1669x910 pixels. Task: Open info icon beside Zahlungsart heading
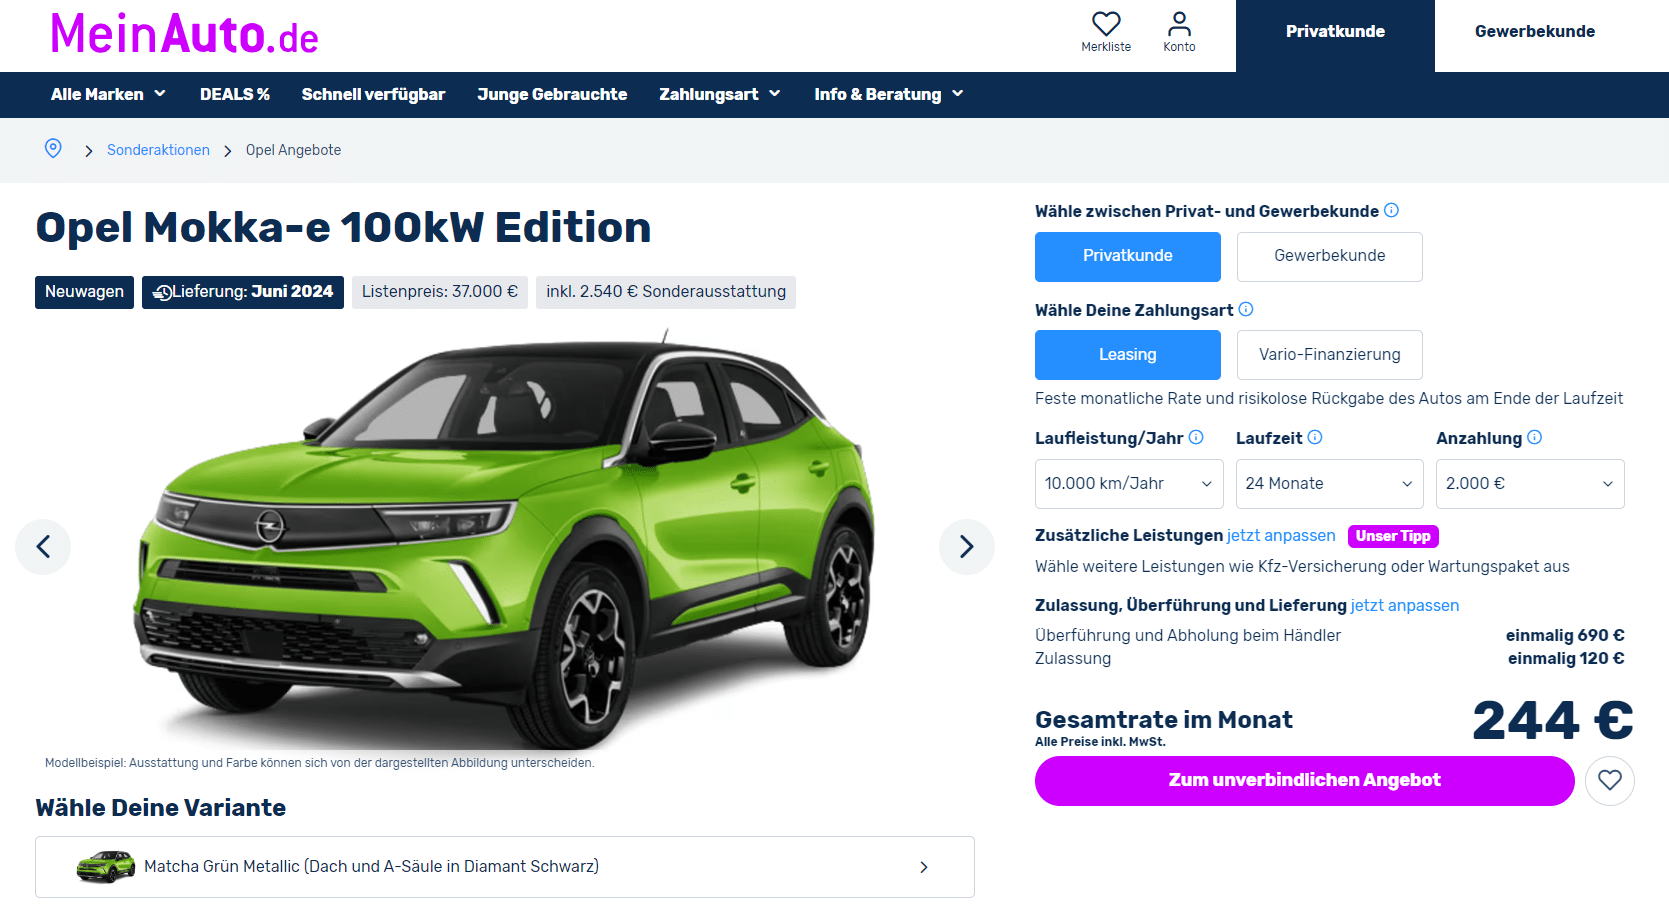coord(1246,309)
